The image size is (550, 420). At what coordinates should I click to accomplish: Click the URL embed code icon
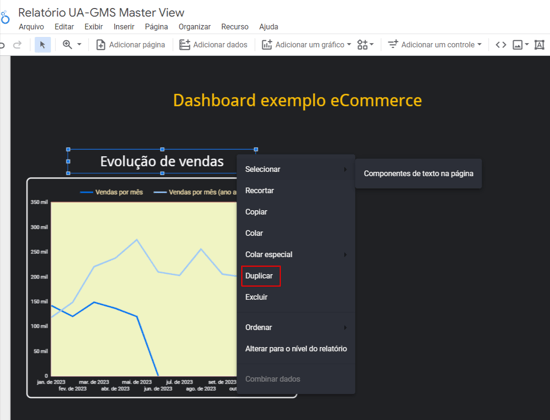[x=501, y=45]
